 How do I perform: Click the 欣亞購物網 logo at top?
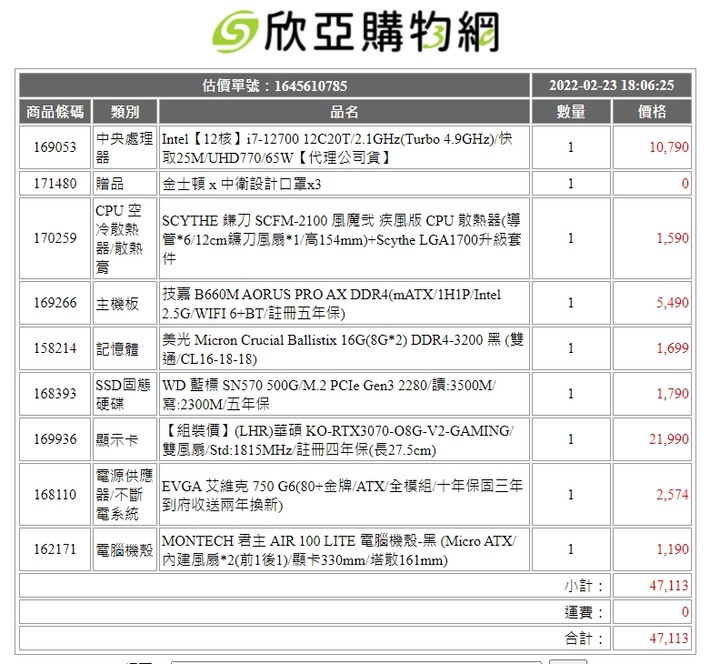click(x=356, y=31)
